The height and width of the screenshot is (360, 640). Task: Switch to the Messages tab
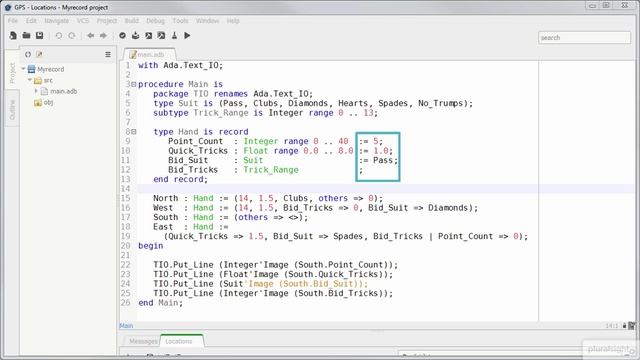tap(142, 341)
